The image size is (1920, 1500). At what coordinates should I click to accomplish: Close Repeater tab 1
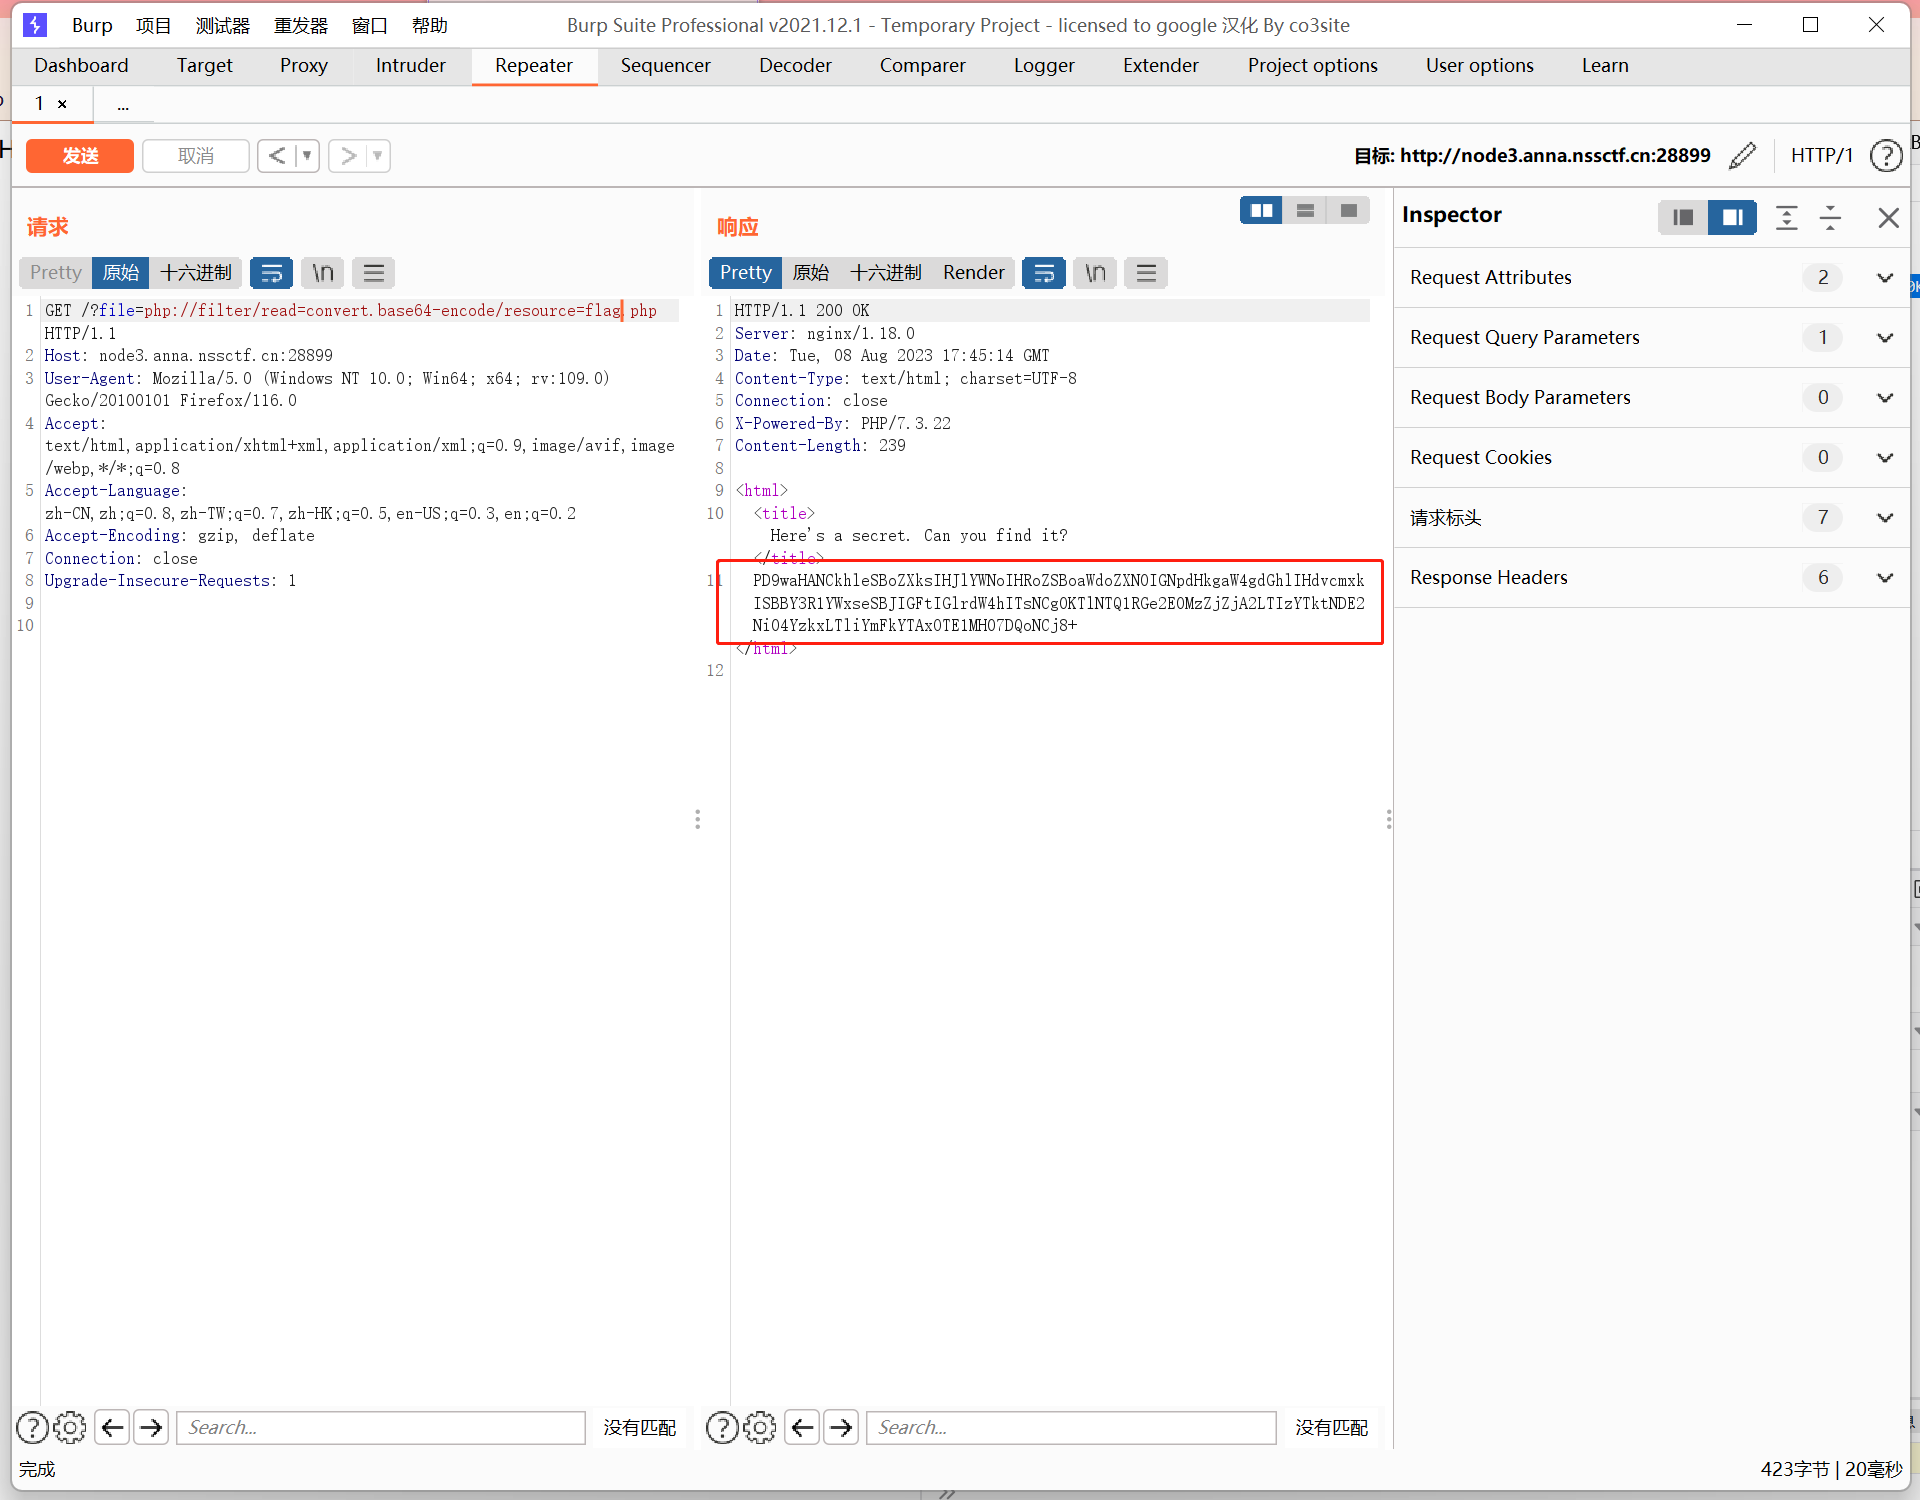pos(62,104)
